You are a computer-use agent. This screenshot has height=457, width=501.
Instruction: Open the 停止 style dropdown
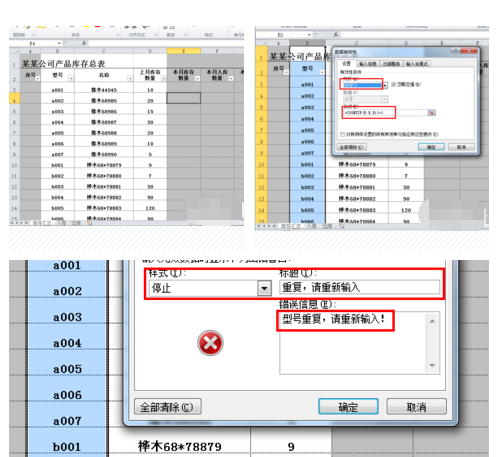pos(264,288)
